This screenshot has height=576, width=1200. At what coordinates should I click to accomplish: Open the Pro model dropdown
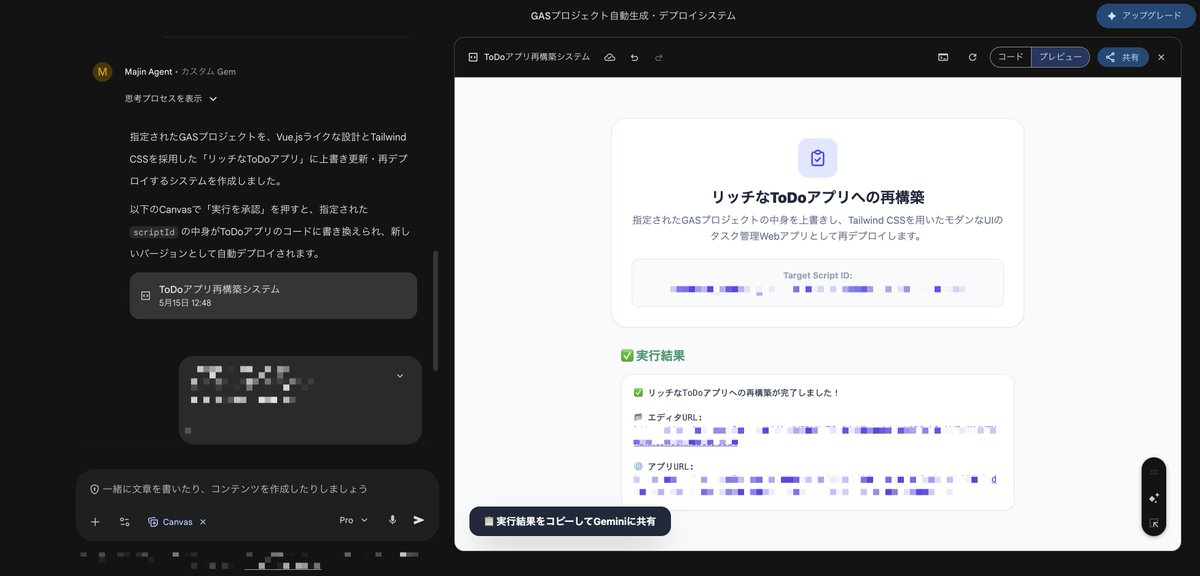pos(354,520)
